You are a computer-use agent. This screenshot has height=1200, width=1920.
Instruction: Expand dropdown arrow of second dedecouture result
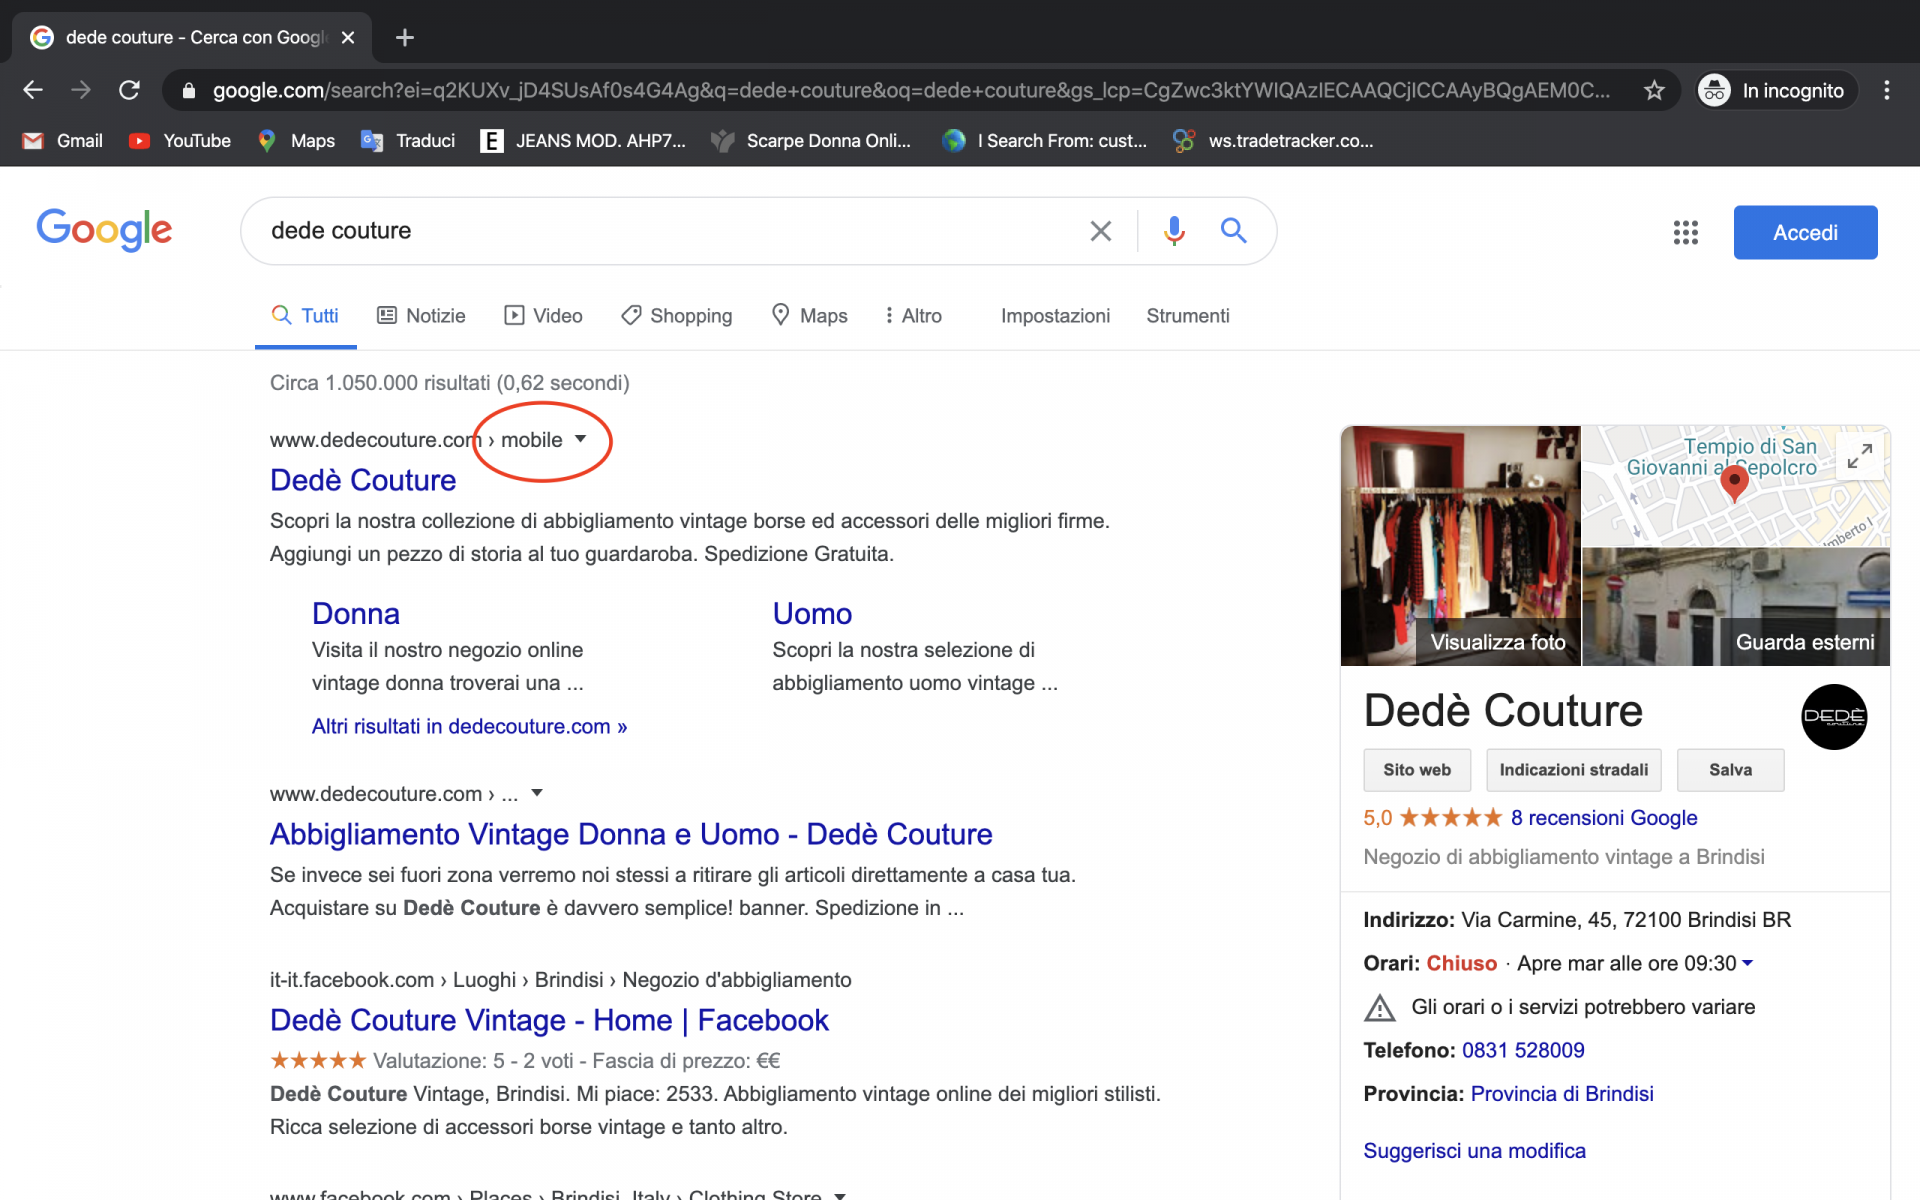537,793
